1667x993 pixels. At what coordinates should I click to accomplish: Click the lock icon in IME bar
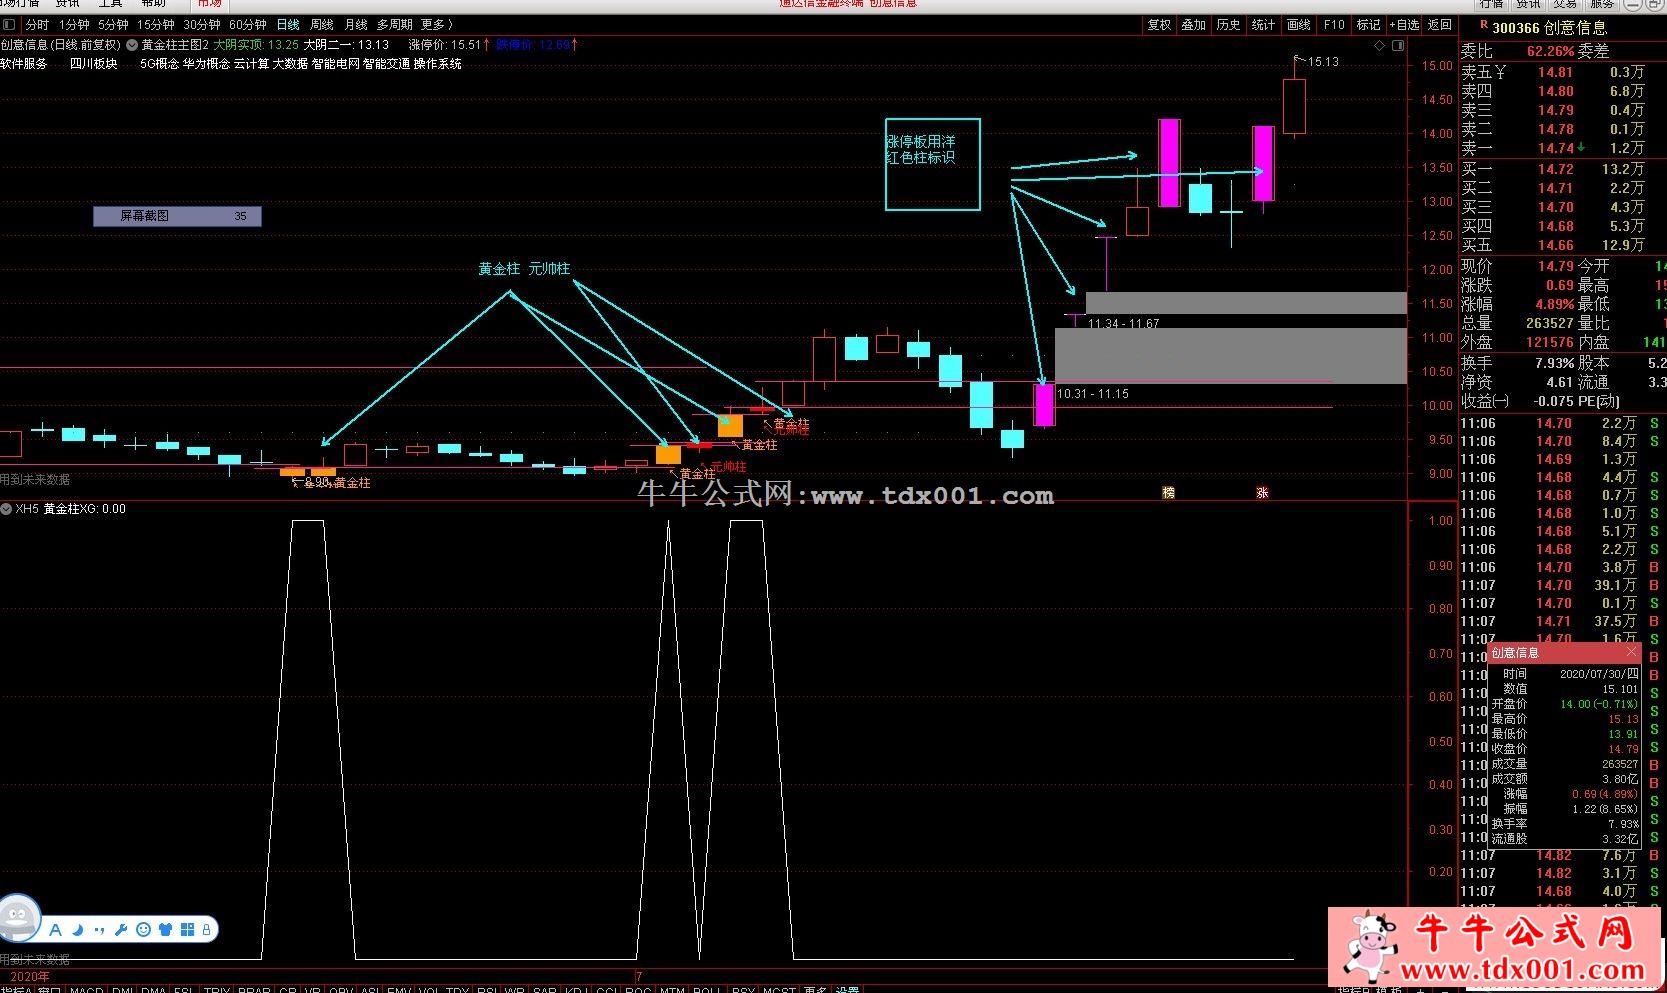(x=207, y=930)
